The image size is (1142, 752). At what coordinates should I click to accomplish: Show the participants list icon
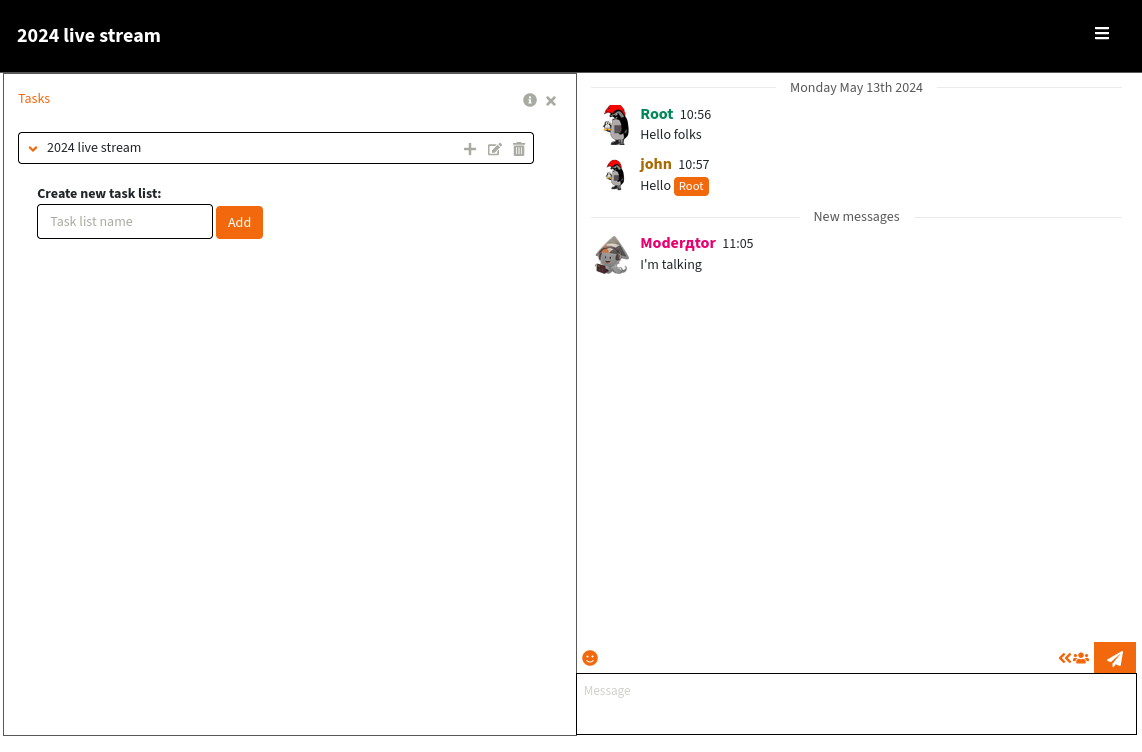[1074, 658]
